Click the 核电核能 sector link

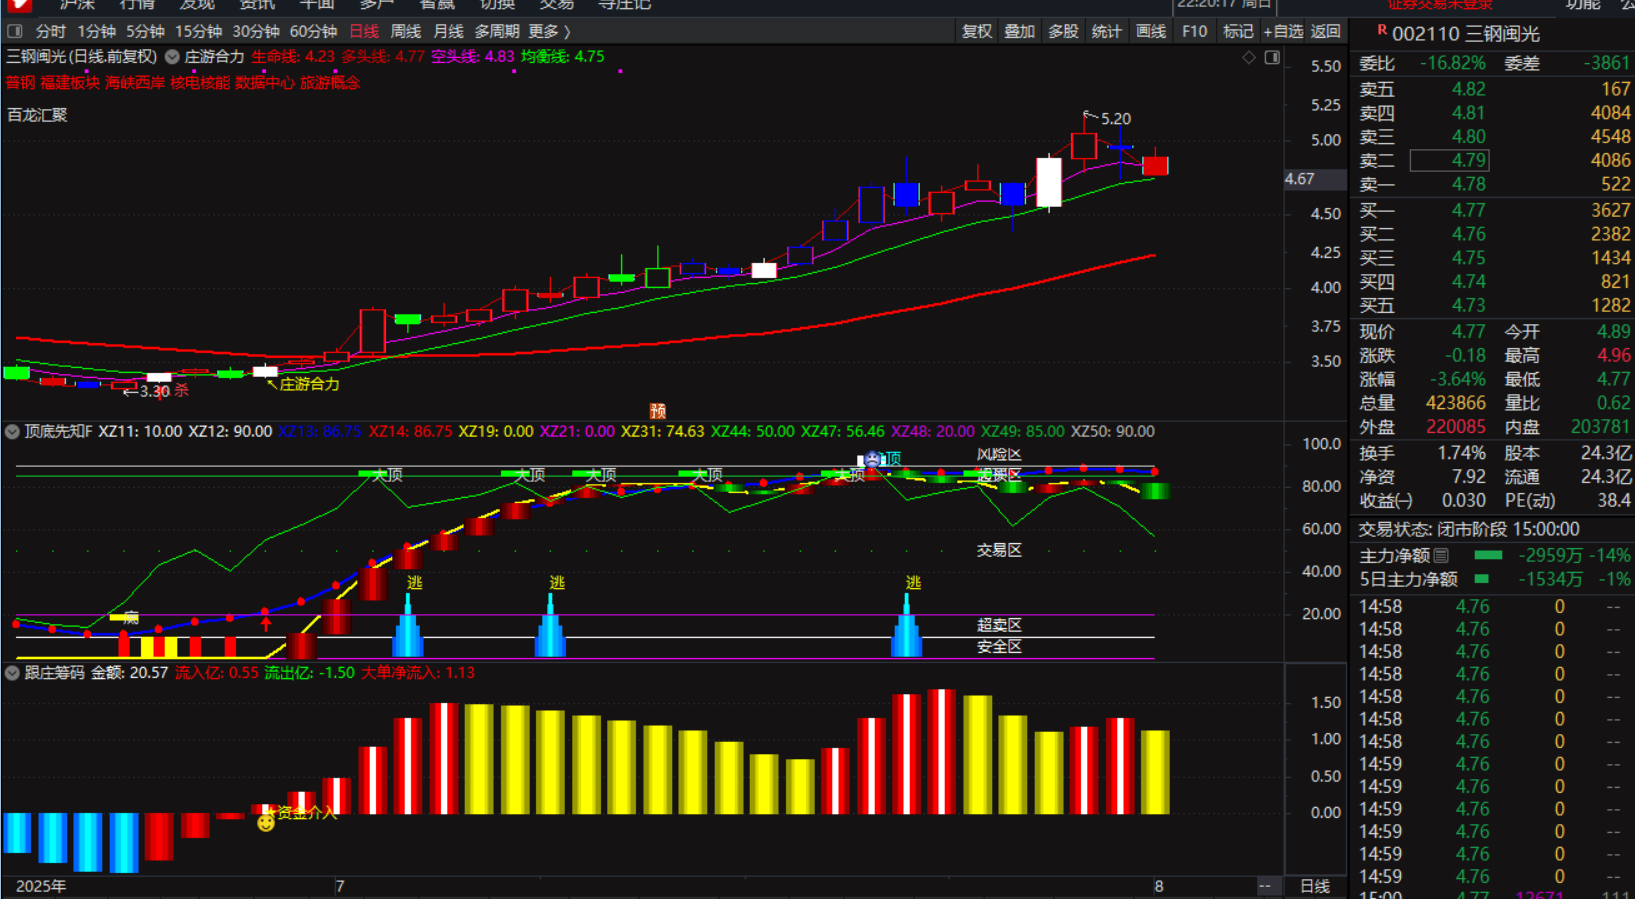(x=199, y=83)
